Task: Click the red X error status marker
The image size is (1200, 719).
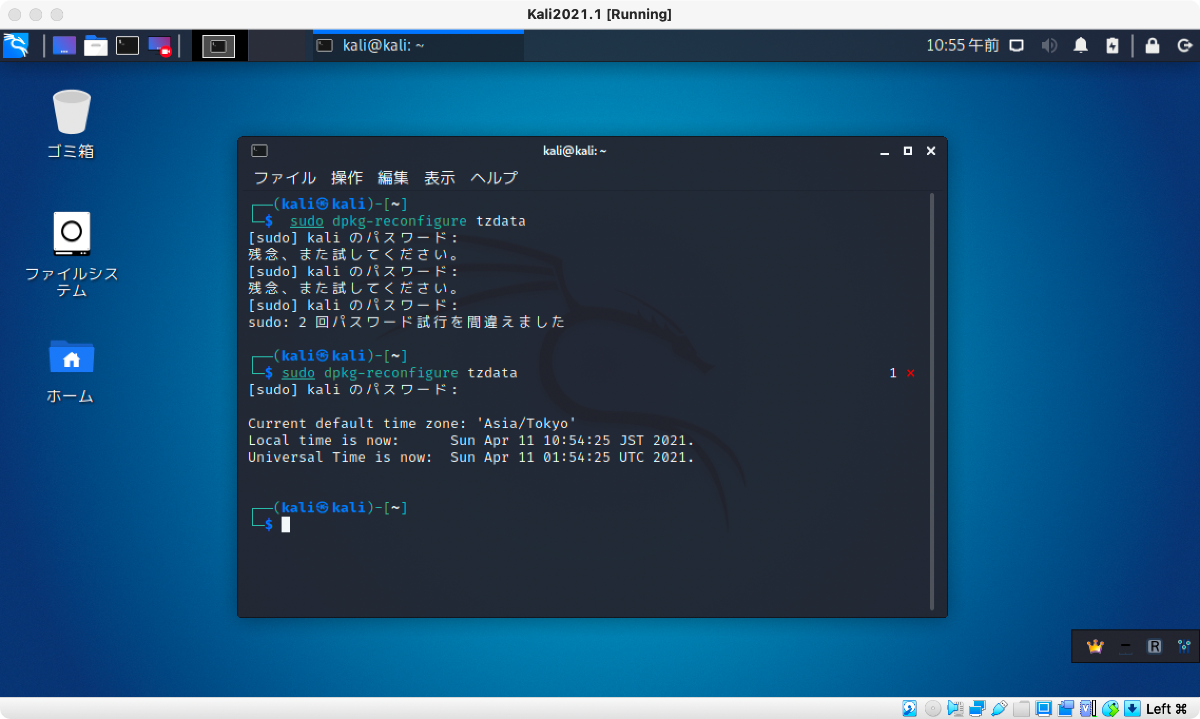Action: click(x=910, y=373)
